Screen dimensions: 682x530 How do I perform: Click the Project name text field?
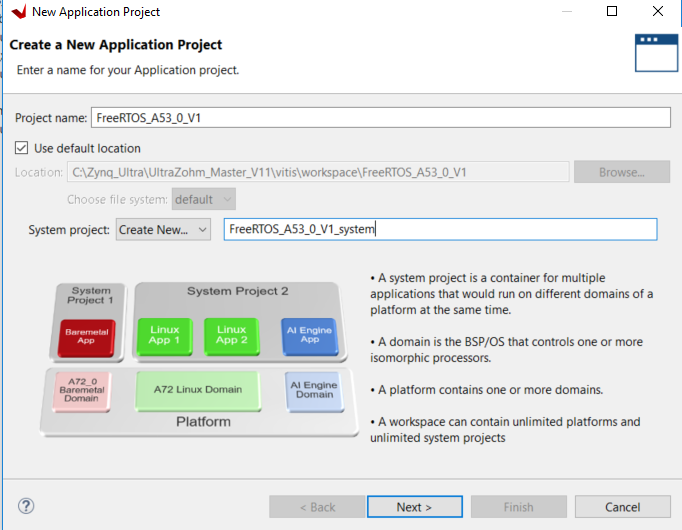(380, 117)
